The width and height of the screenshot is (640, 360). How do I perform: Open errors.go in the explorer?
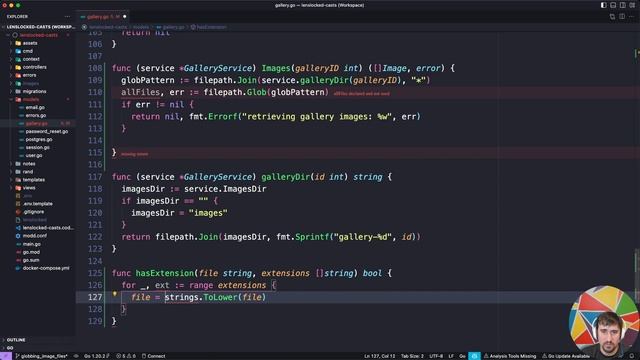click(36, 116)
